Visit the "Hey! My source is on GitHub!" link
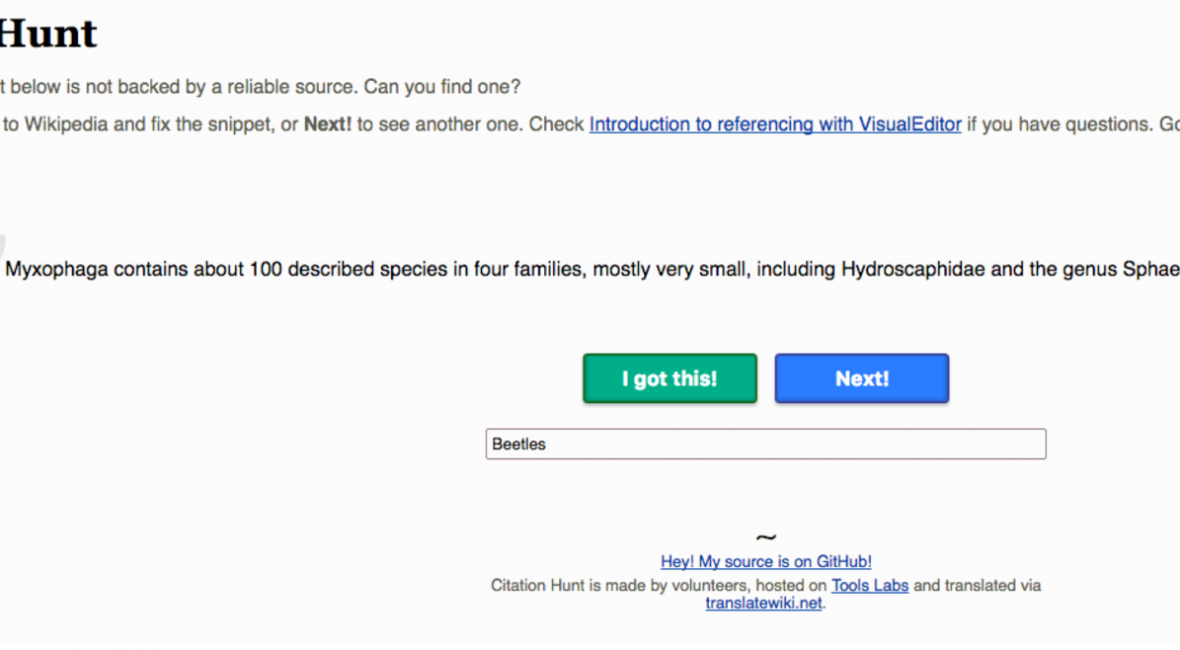Screen dimensions: 1180x650 [x=766, y=562]
